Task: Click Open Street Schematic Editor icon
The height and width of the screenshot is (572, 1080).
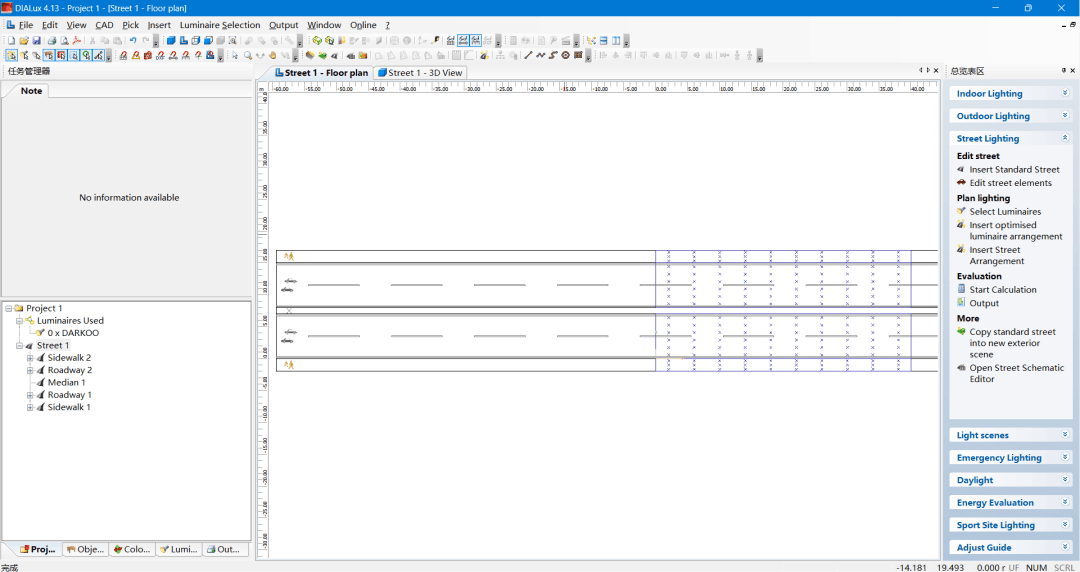Action: coord(961,368)
